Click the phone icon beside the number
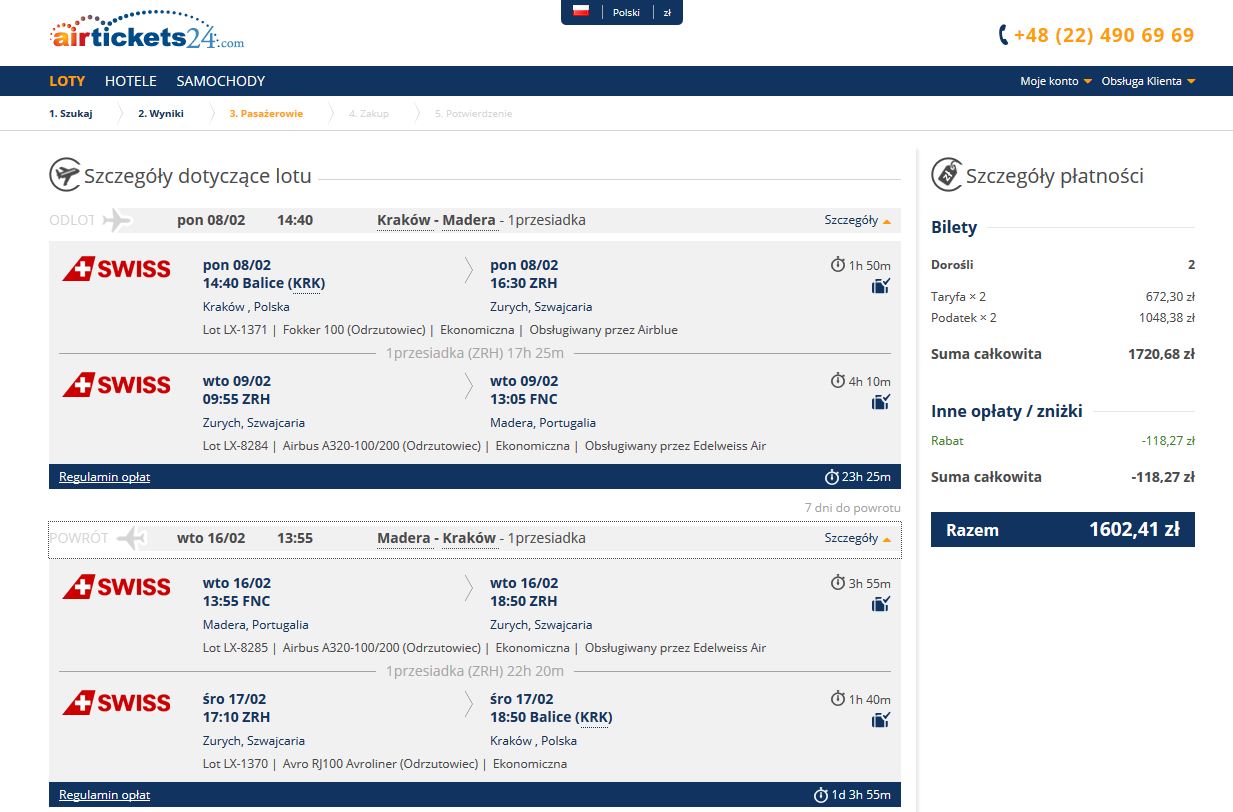 click(1003, 35)
